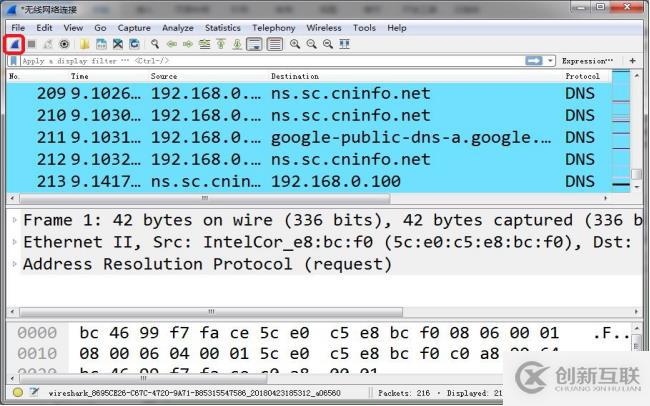This screenshot has height=406, width=650.
Task: Toggle packet list colorization
Action: (274, 44)
